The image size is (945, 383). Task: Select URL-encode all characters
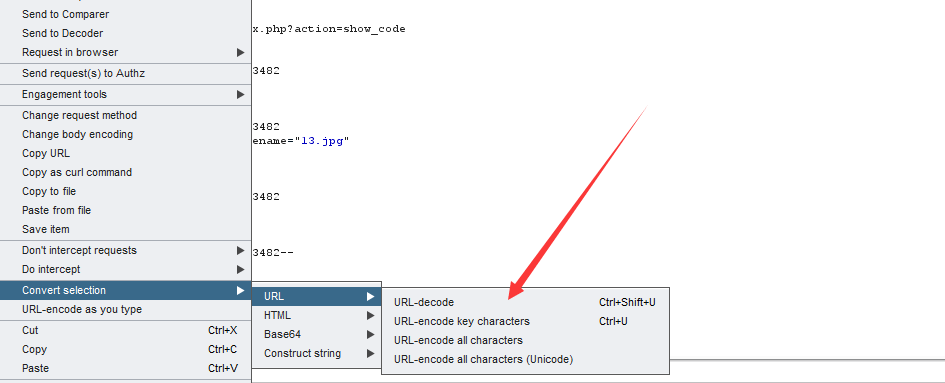click(525, 340)
